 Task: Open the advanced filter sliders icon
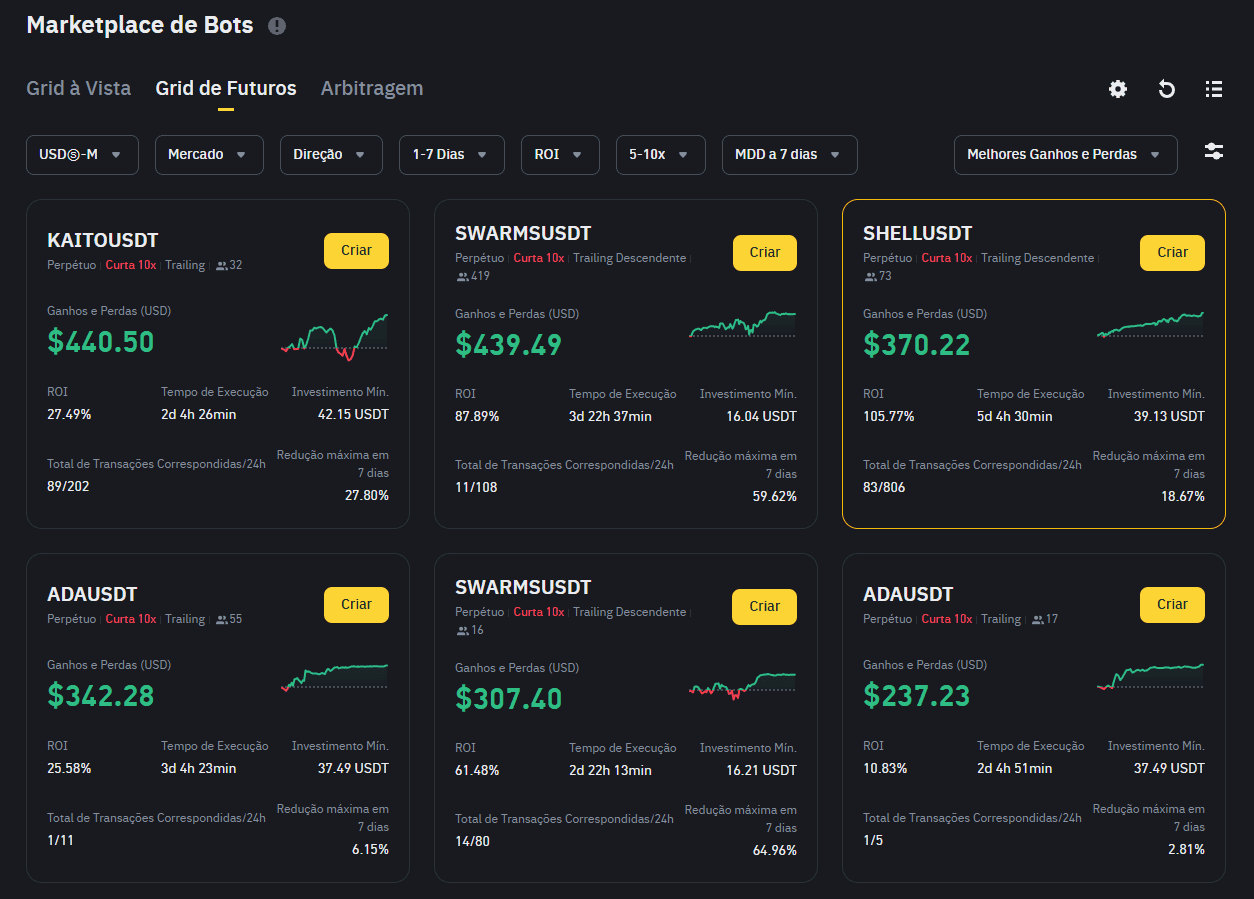[1214, 152]
